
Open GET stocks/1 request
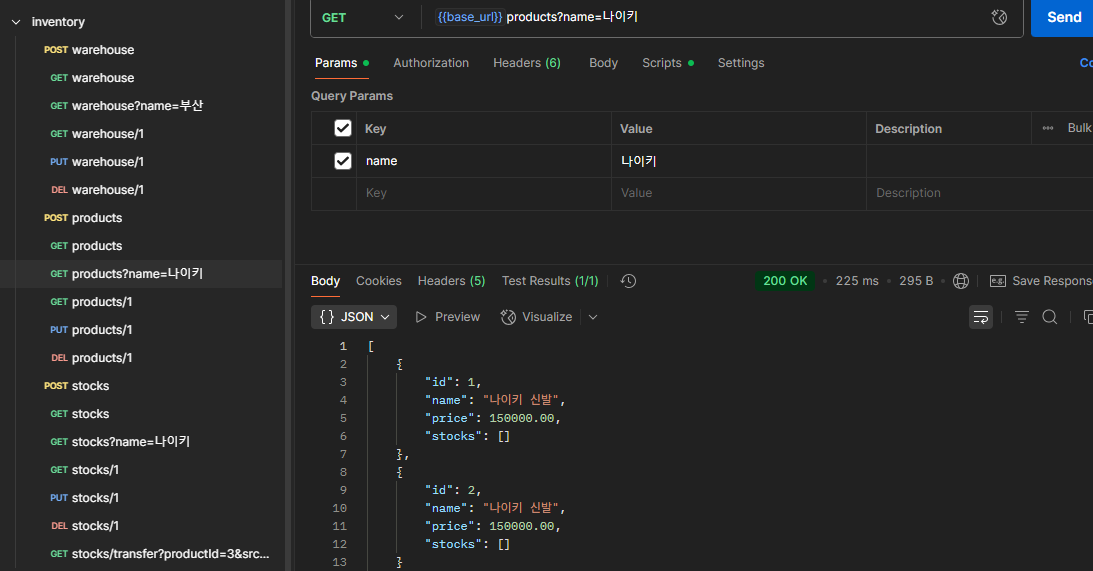84,470
